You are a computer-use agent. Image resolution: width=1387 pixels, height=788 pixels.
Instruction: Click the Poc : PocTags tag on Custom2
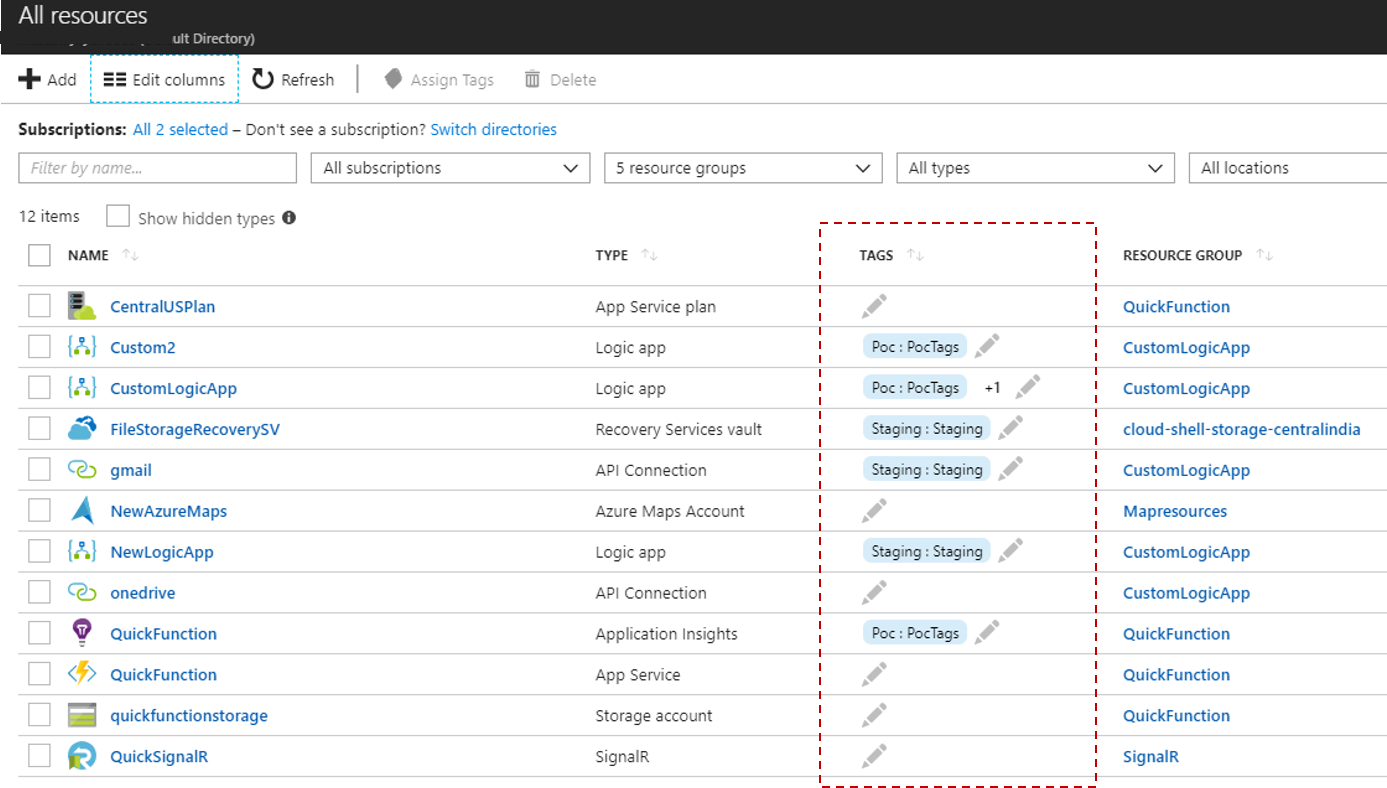click(915, 347)
